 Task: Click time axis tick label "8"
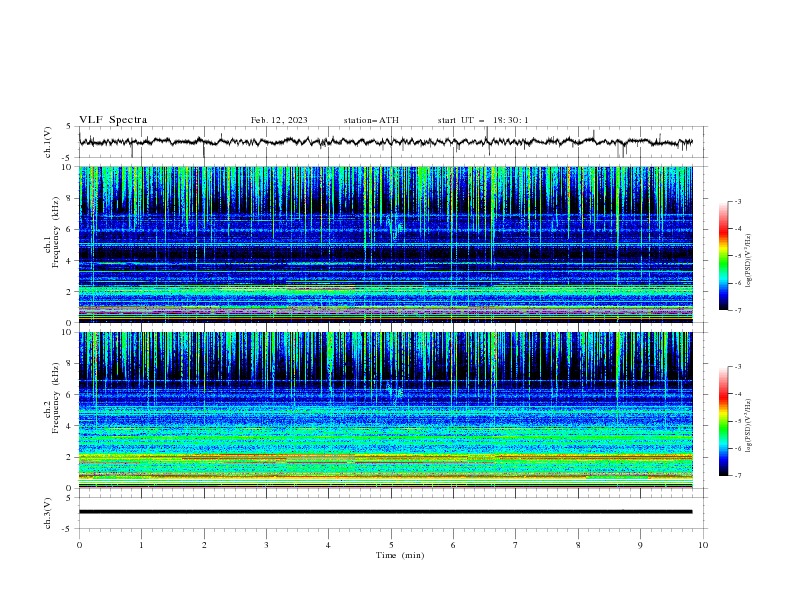578,545
